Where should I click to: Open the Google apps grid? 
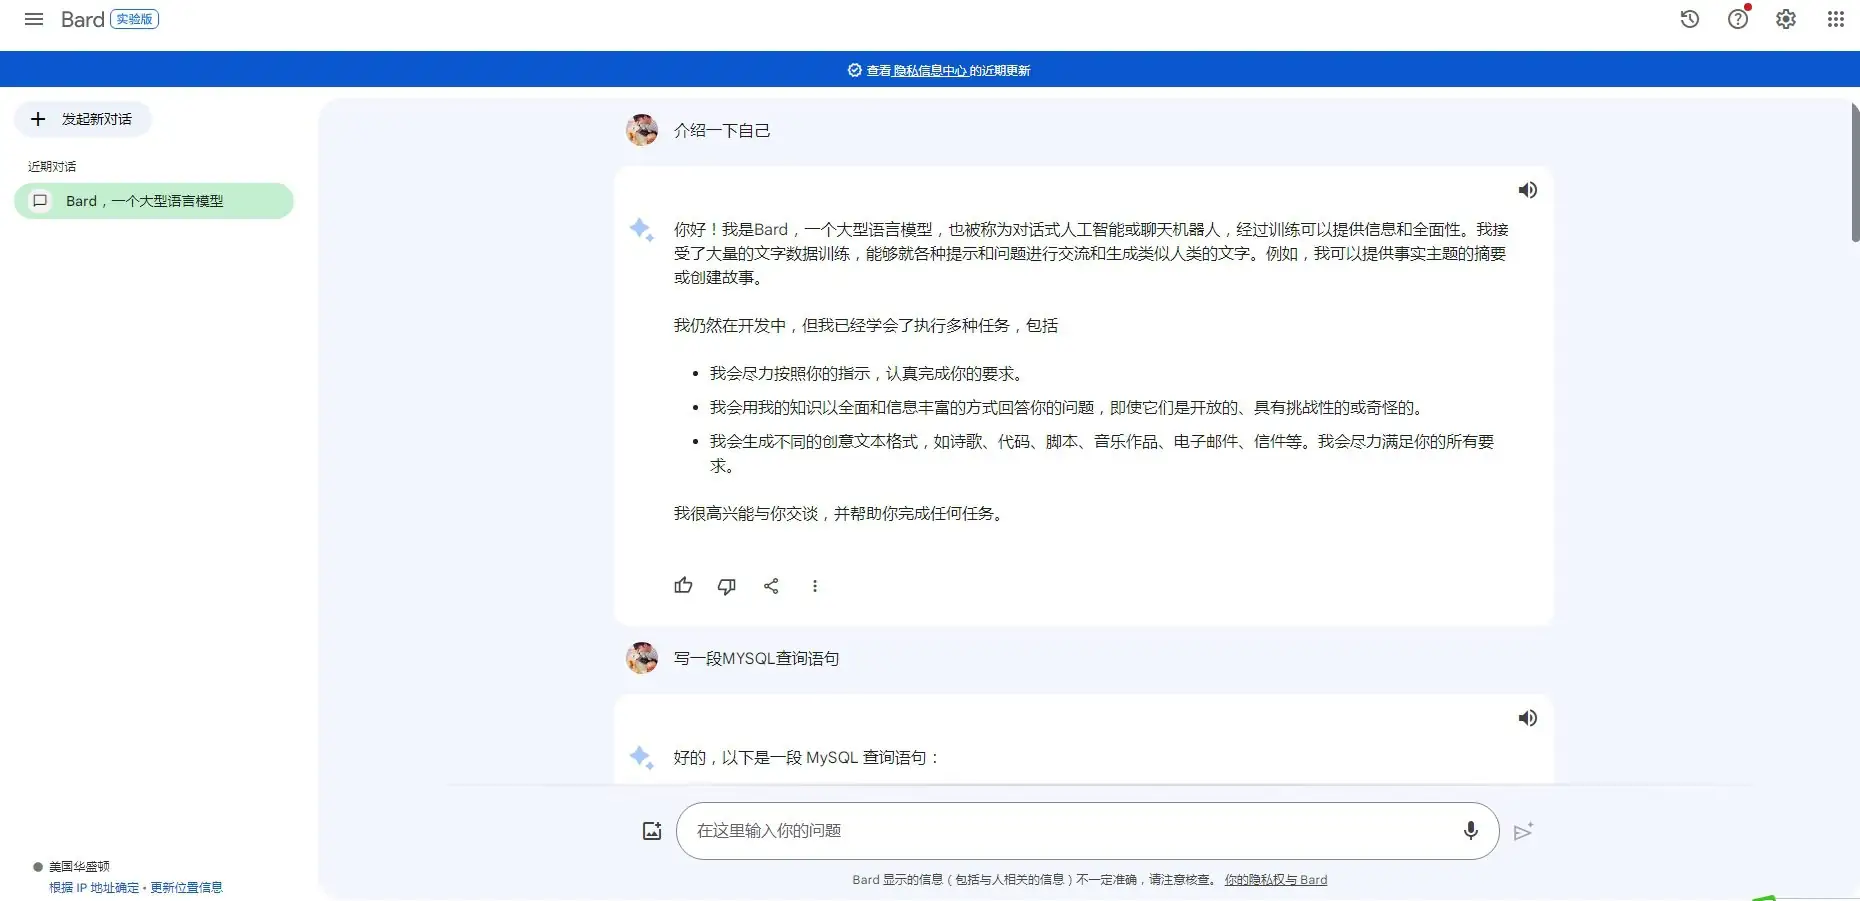click(x=1836, y=19)
